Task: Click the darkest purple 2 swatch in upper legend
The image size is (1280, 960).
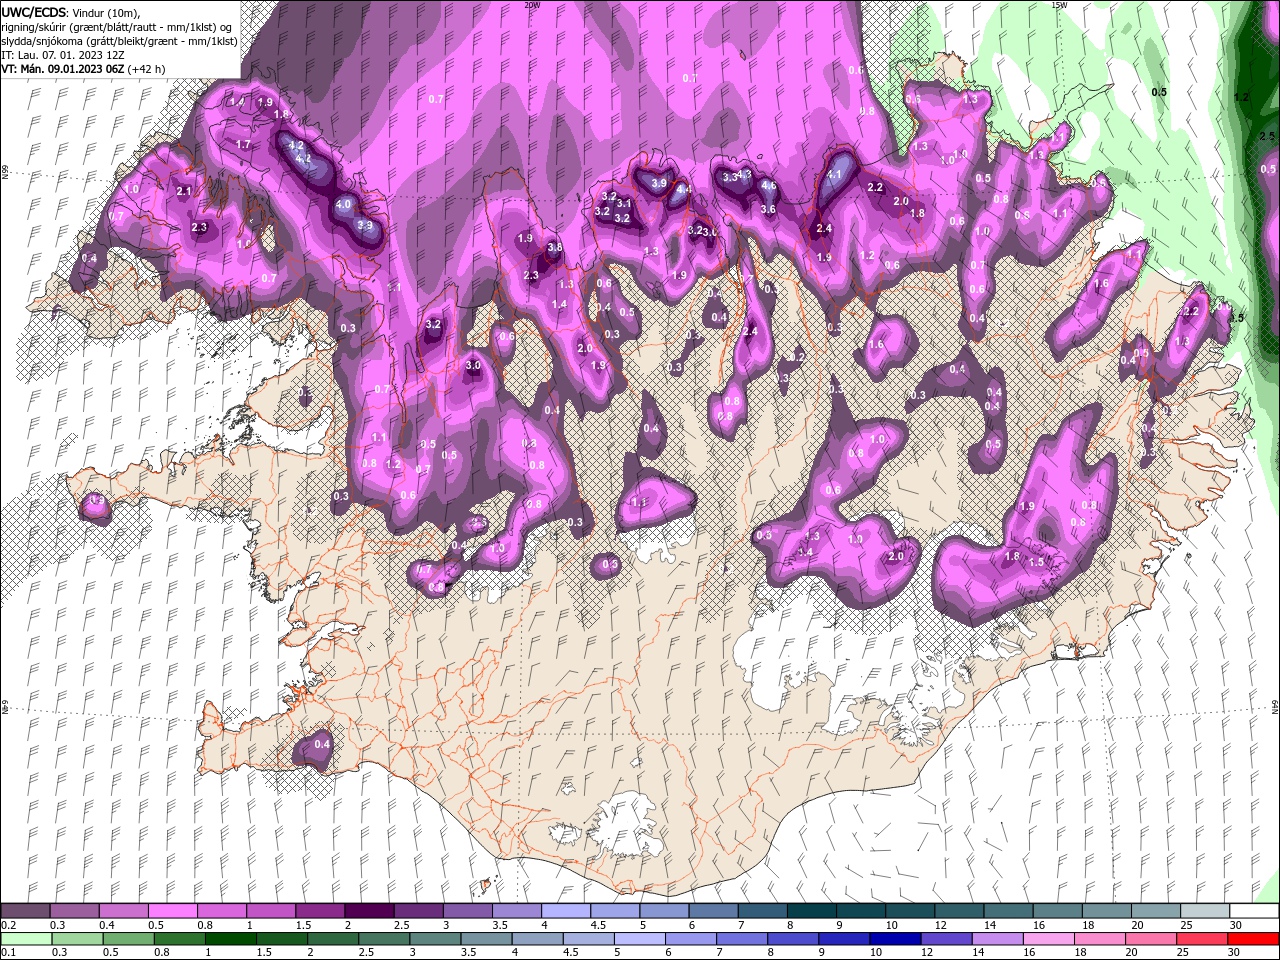Action: 369,911
